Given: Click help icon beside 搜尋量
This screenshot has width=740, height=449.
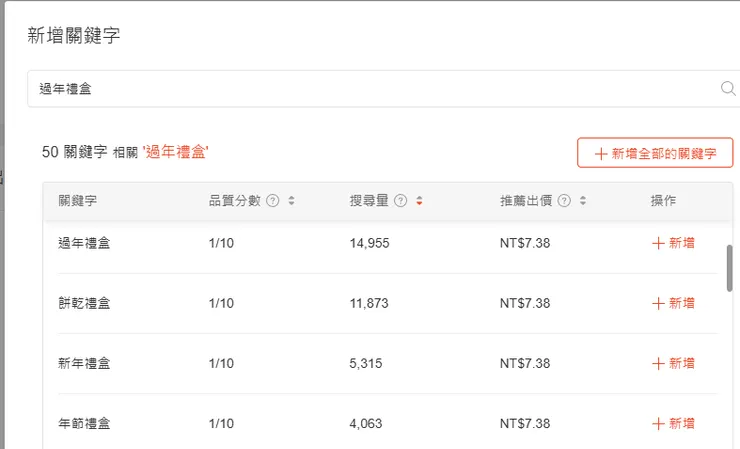Looking at the screenshot, I should coord(401,201).
